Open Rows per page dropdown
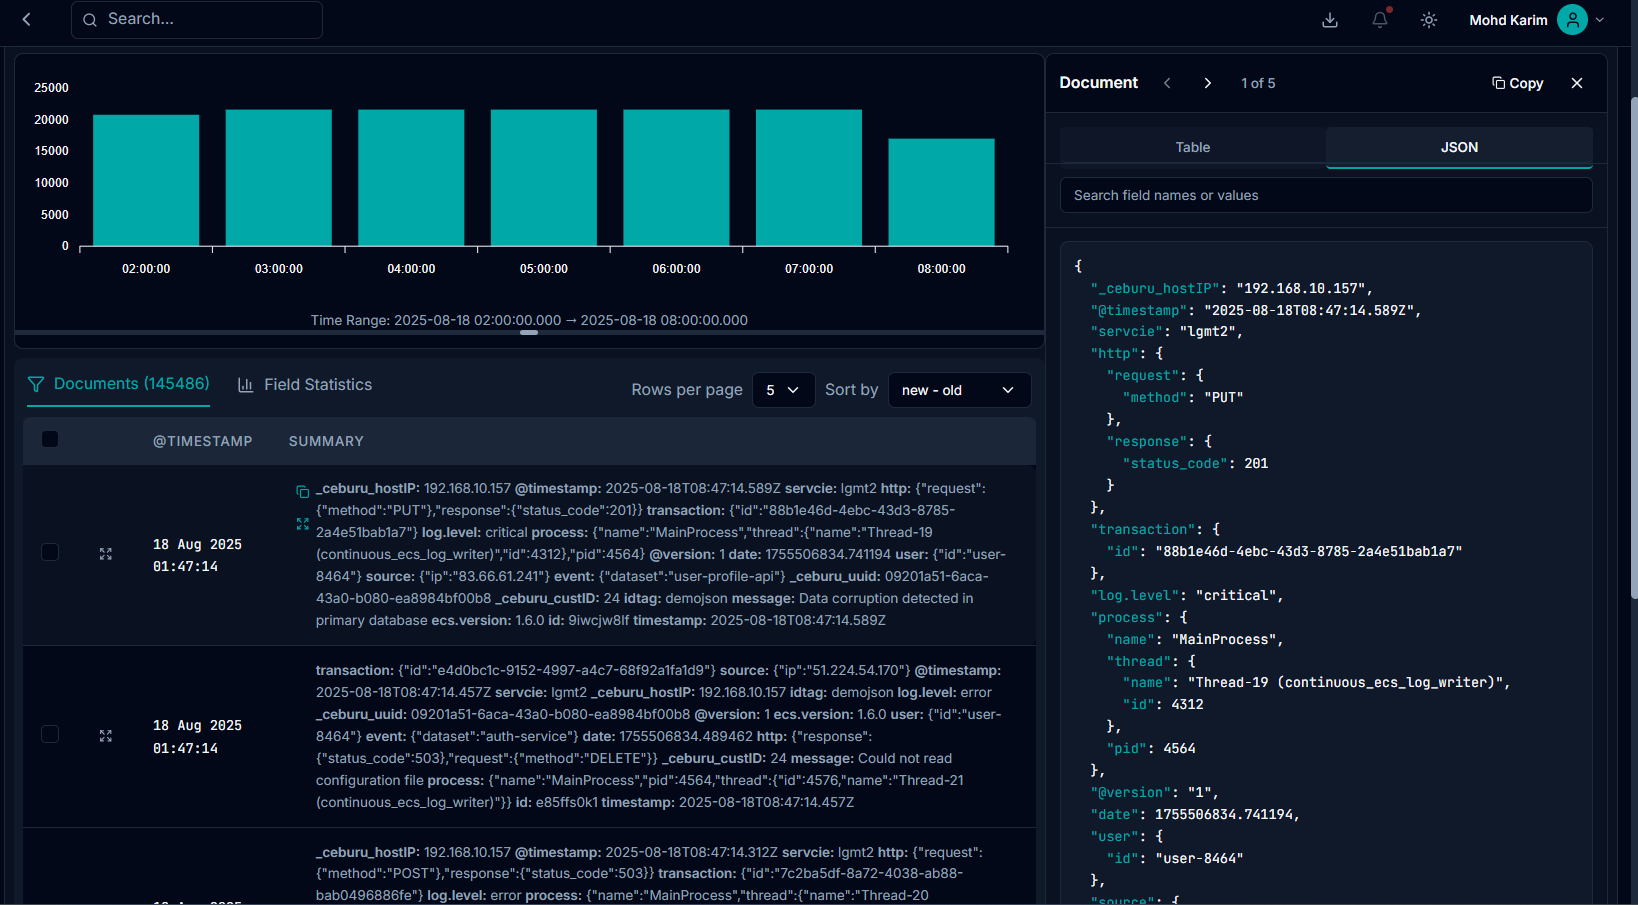Image resolution: width=1638 pixels, height=905 pixels. click(783, 390)
